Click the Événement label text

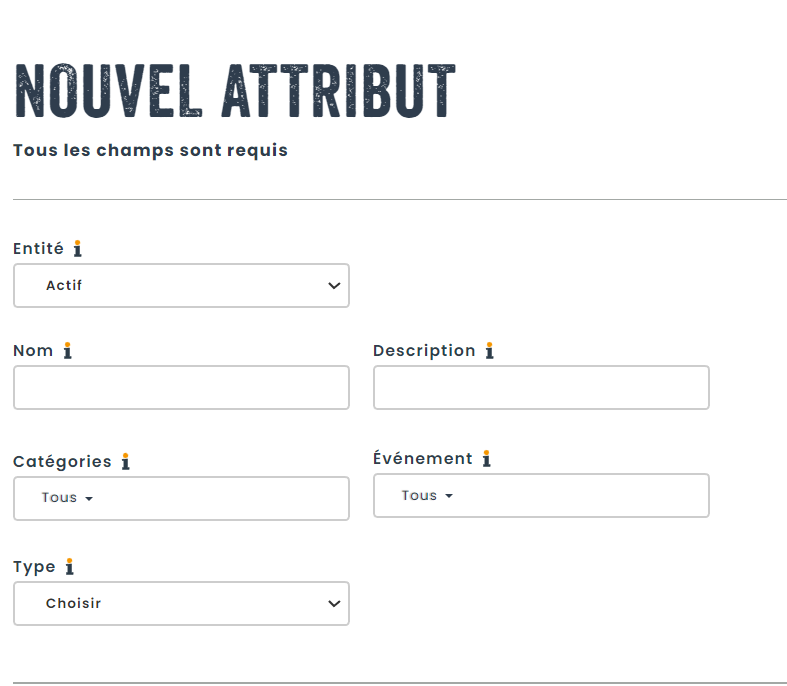(x=422, y=459)
